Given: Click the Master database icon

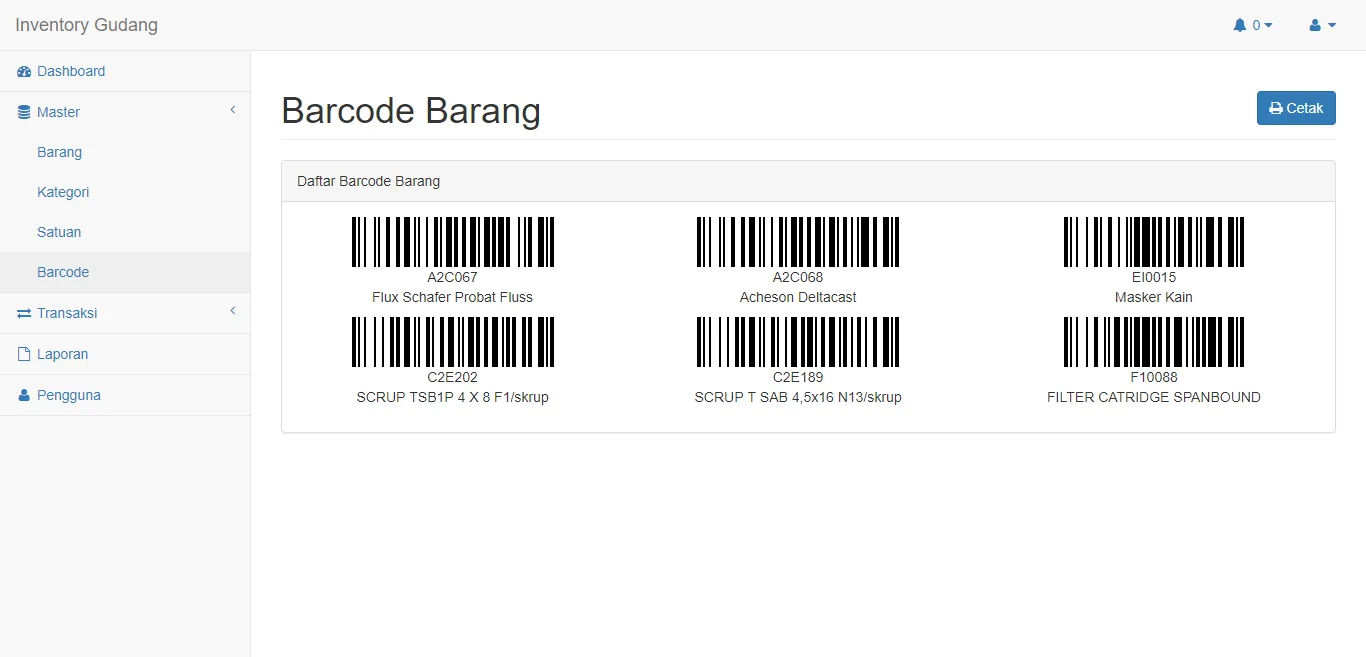Looking at the screenshot, I should tap(24, 113).
